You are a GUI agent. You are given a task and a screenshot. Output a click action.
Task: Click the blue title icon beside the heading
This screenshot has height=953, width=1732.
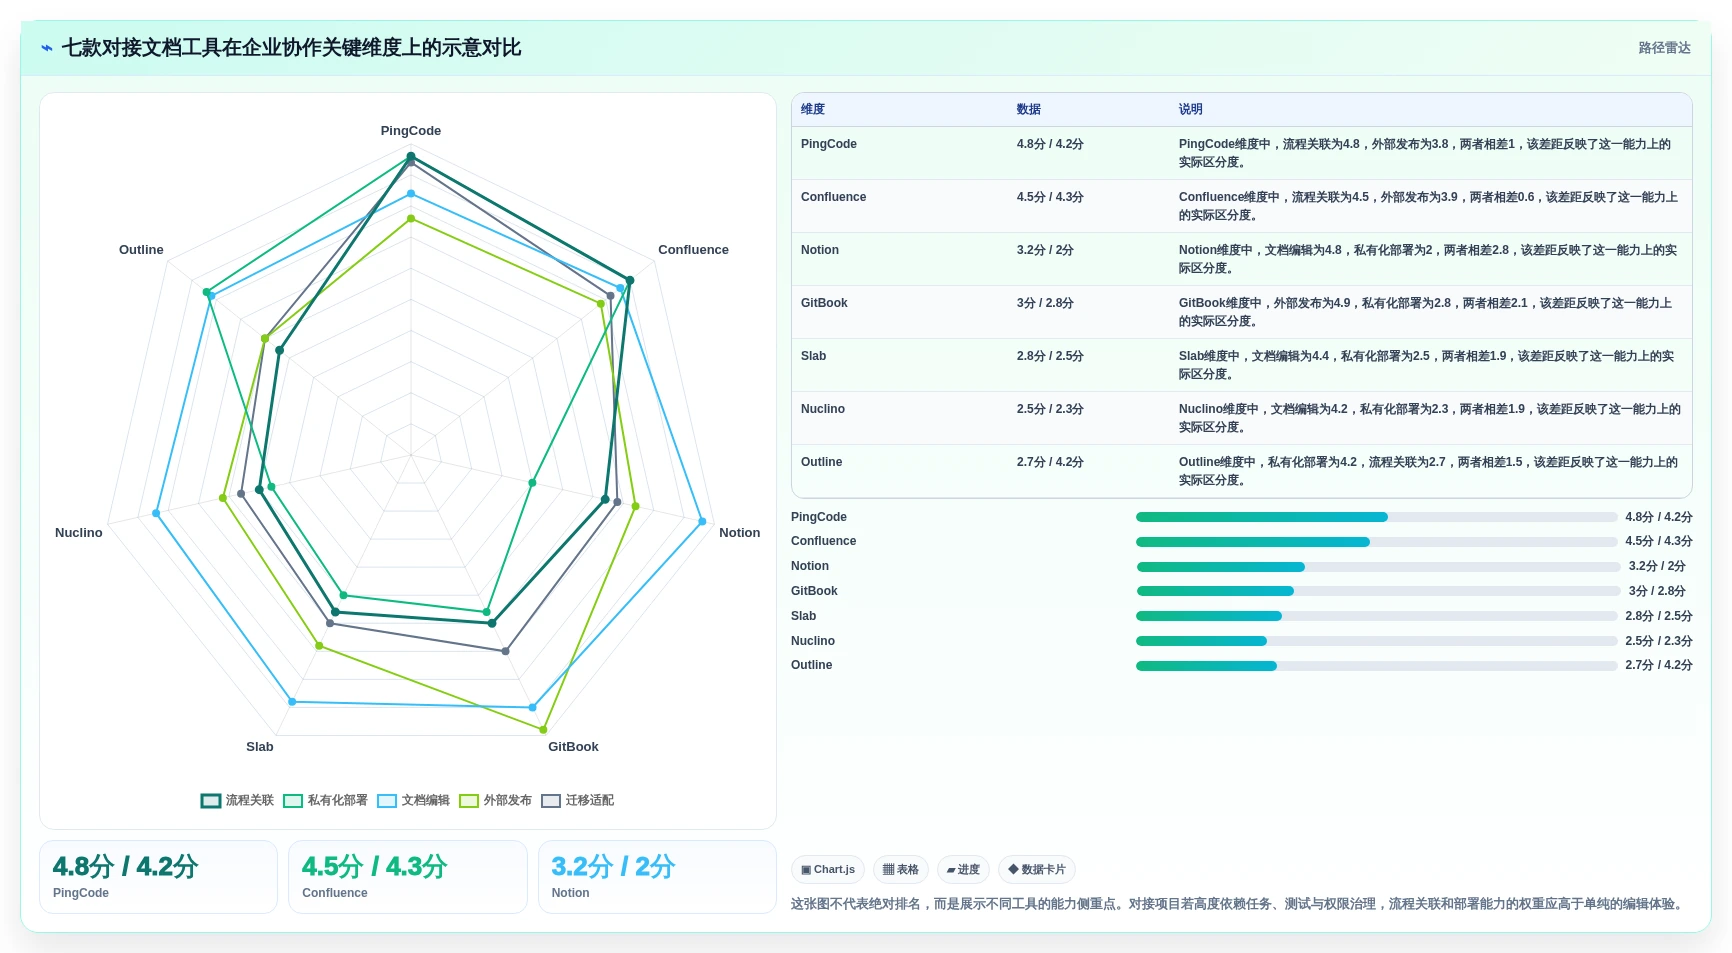tap(47, 48)
